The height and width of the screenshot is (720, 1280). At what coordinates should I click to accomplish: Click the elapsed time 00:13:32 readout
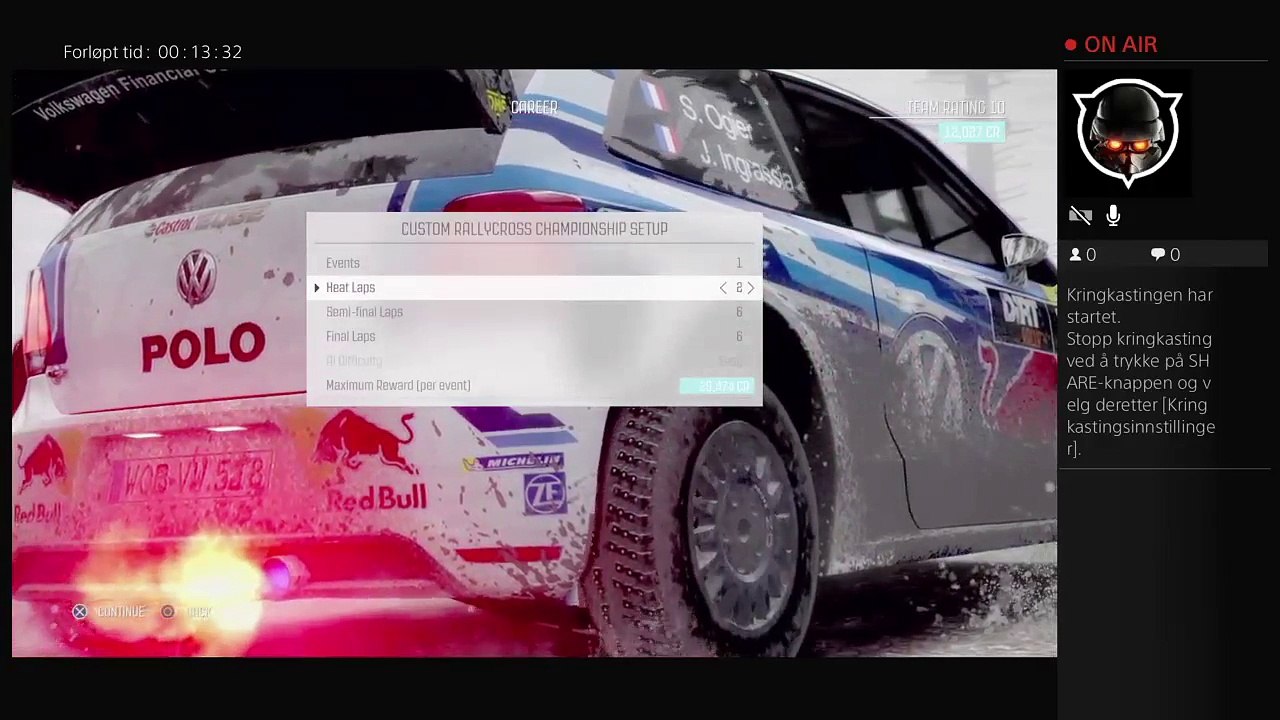click(x=200, y=52)
